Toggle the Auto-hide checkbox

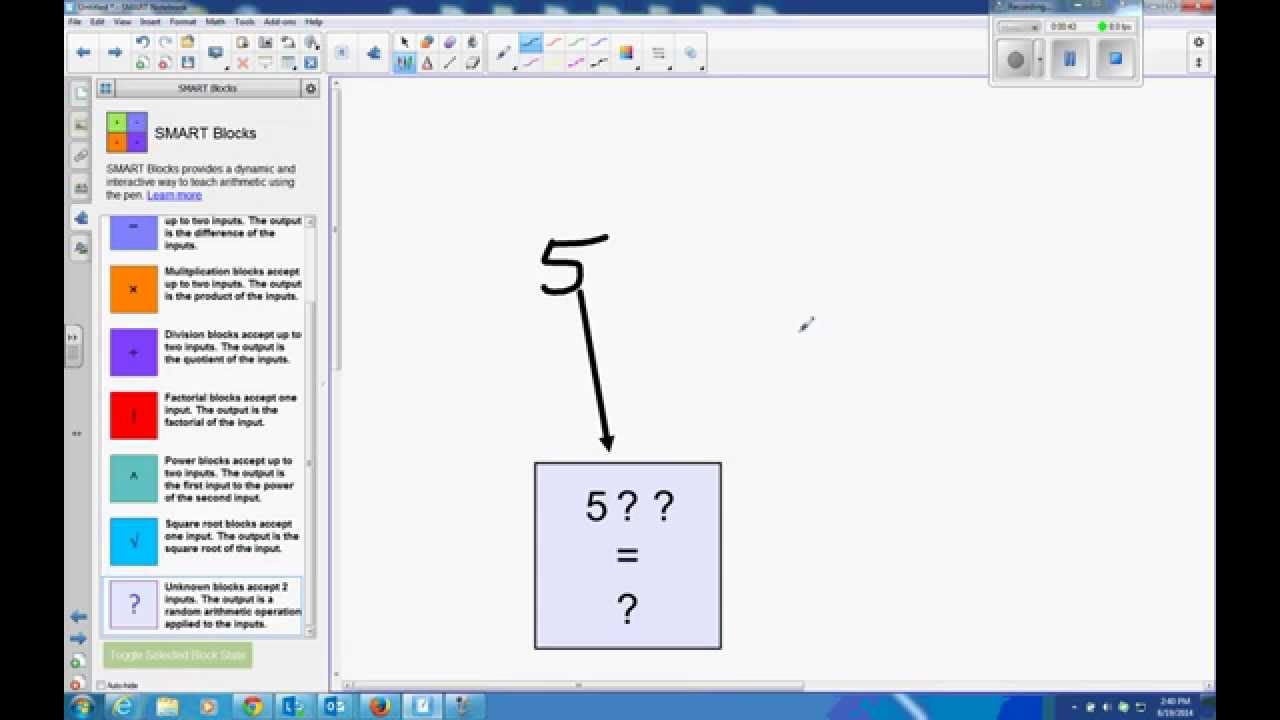(x=101, y=685)
